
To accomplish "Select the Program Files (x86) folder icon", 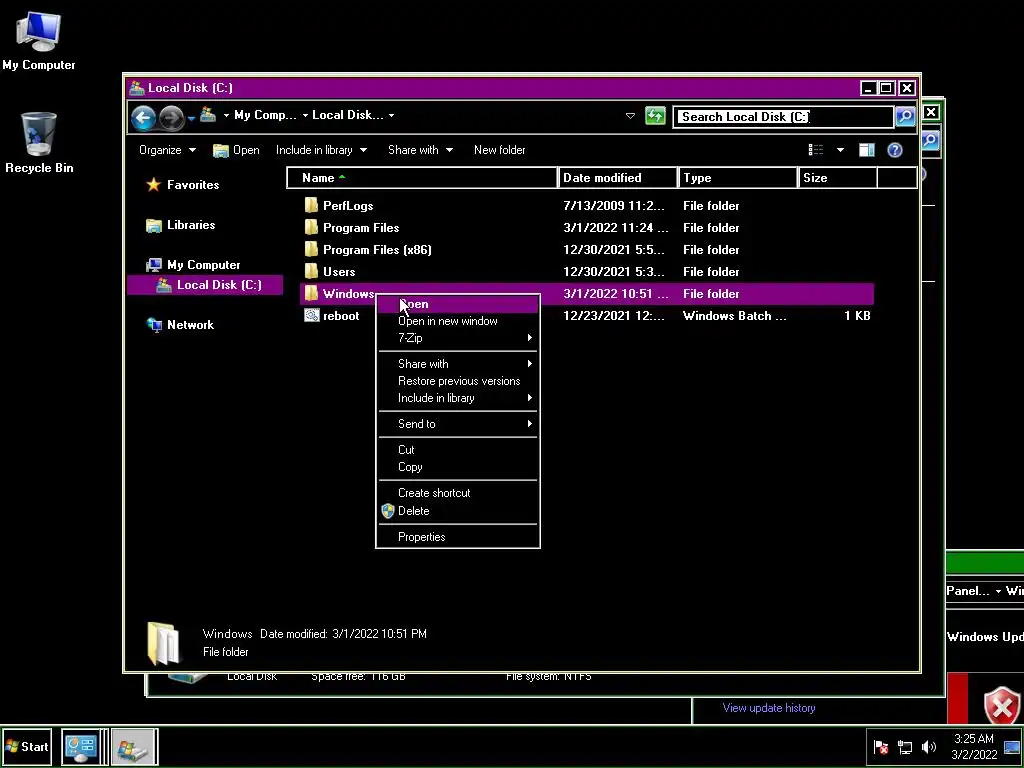I will coord(312,249).
